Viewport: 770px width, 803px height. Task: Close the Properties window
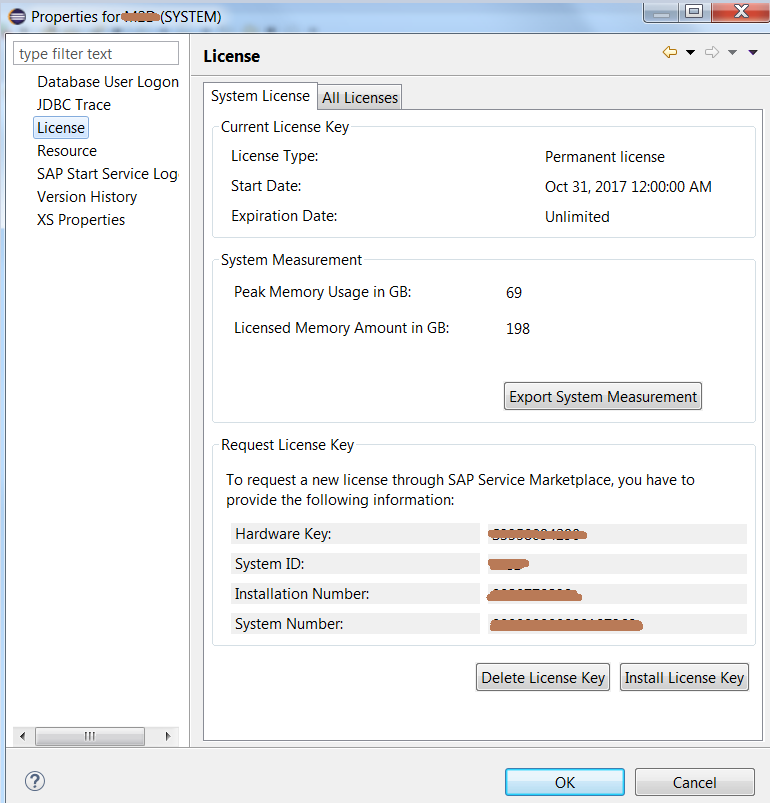[741, 11]
